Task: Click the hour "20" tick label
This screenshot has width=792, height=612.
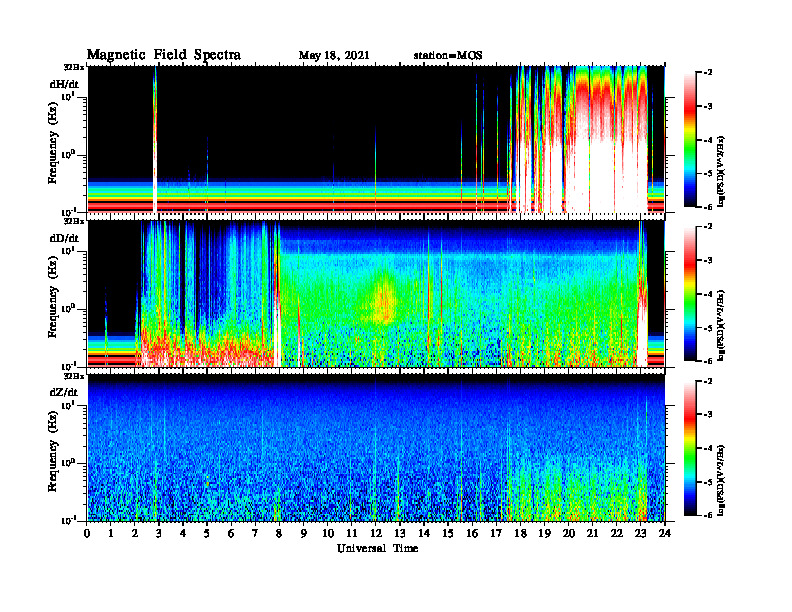Action: tap(568, 533)
